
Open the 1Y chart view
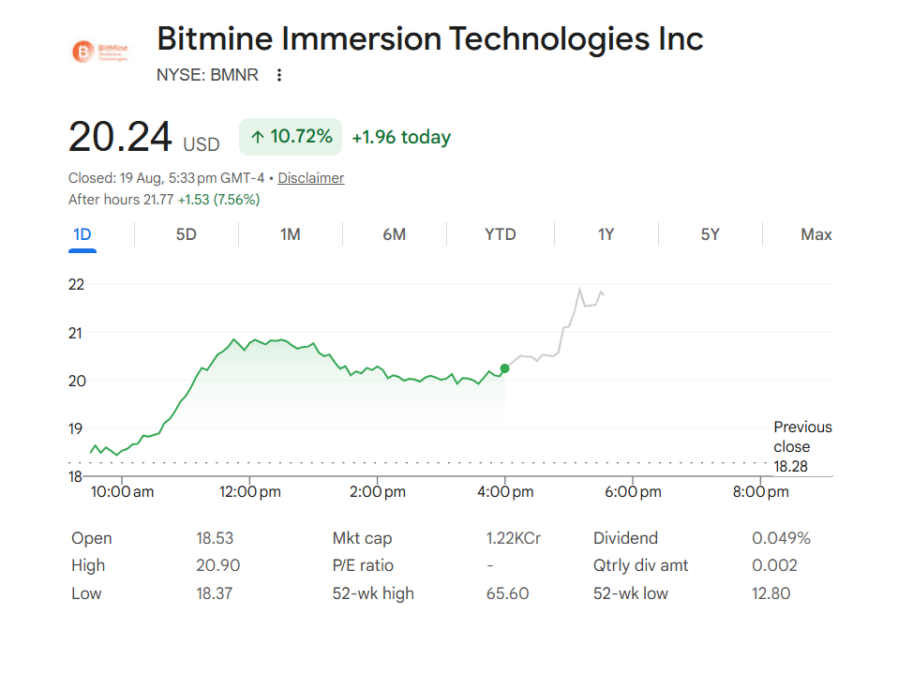606,235
